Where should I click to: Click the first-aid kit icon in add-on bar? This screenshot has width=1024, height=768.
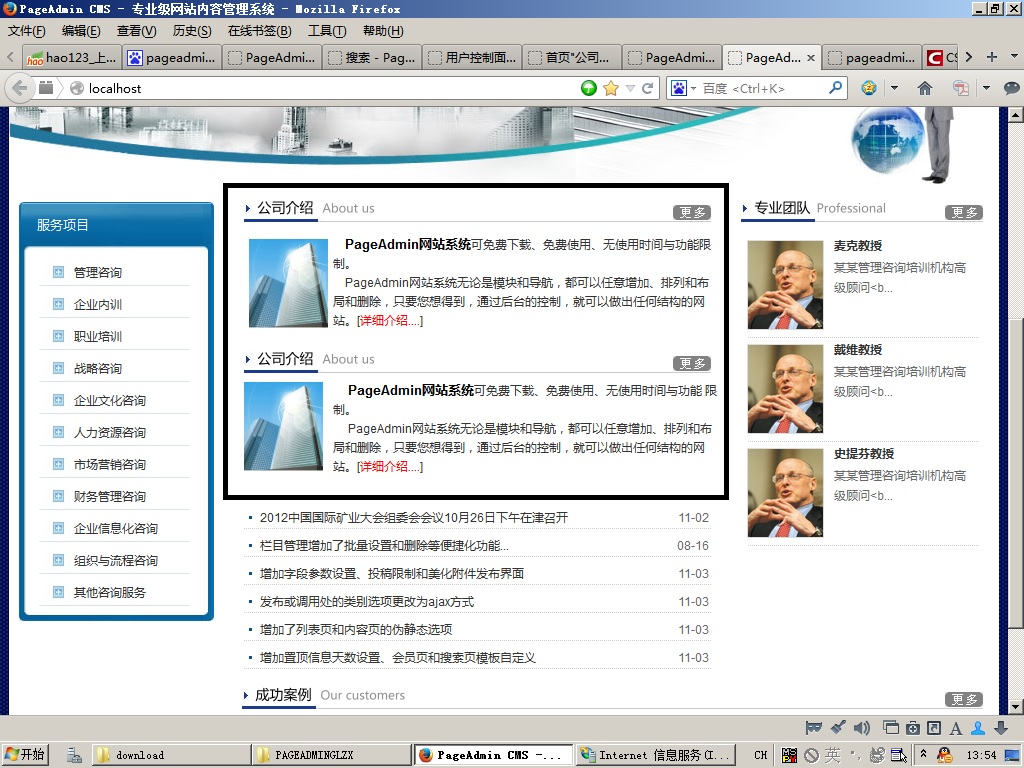pos(913,728)
